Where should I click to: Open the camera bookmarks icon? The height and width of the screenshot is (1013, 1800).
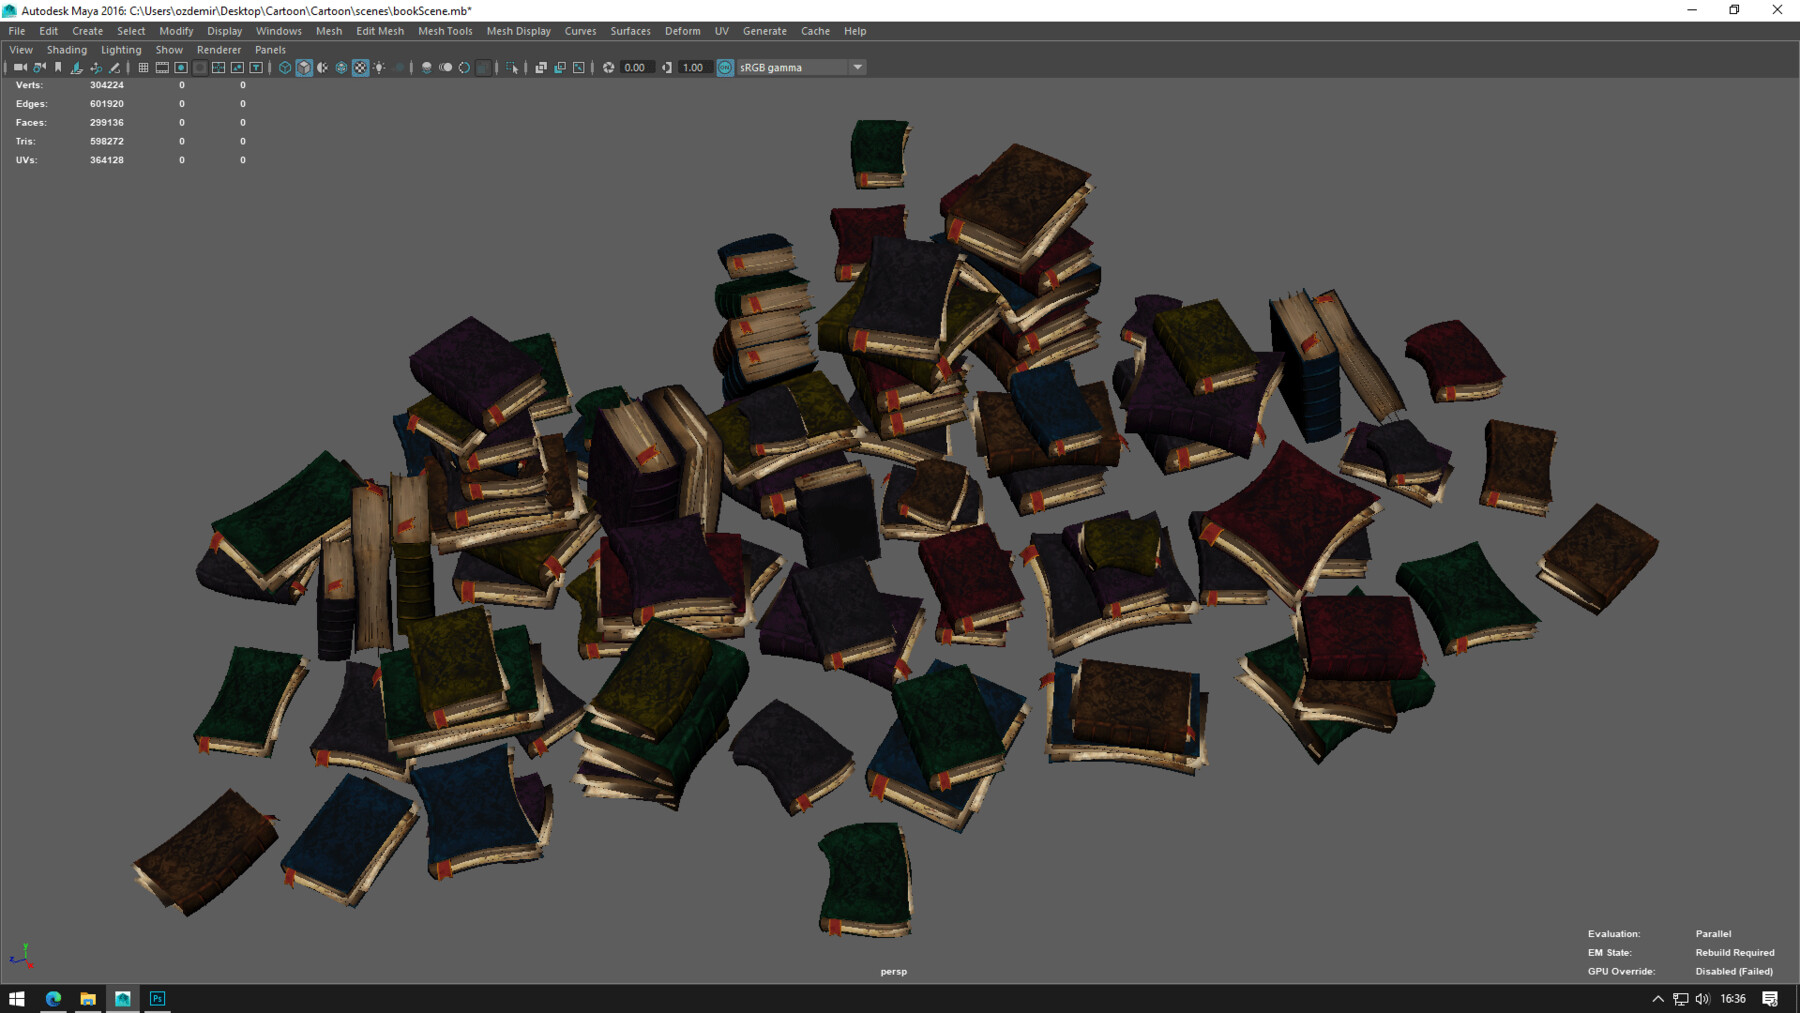click(57, 67)
